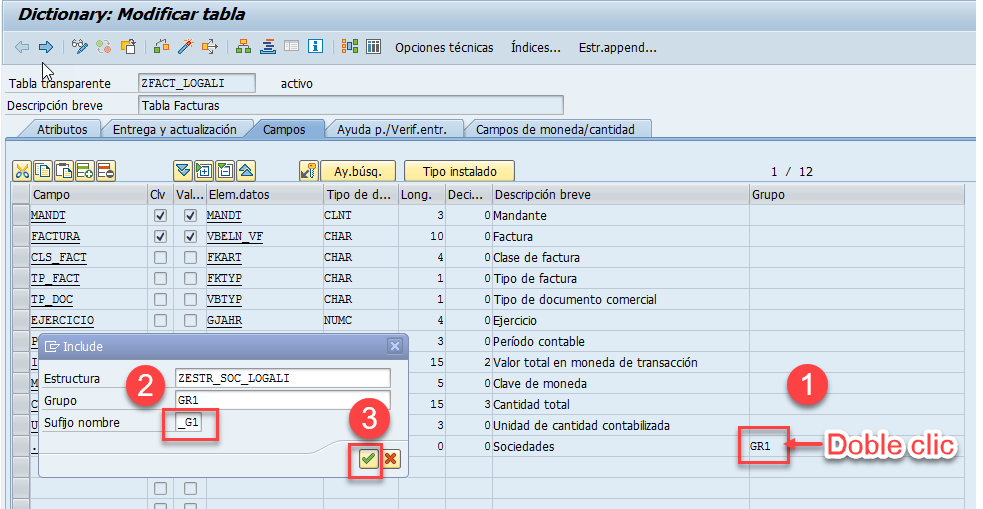Toggle Display/Change mode with glasses-pencil icon
Screen dimensions: 983x509
pos(80,47)
